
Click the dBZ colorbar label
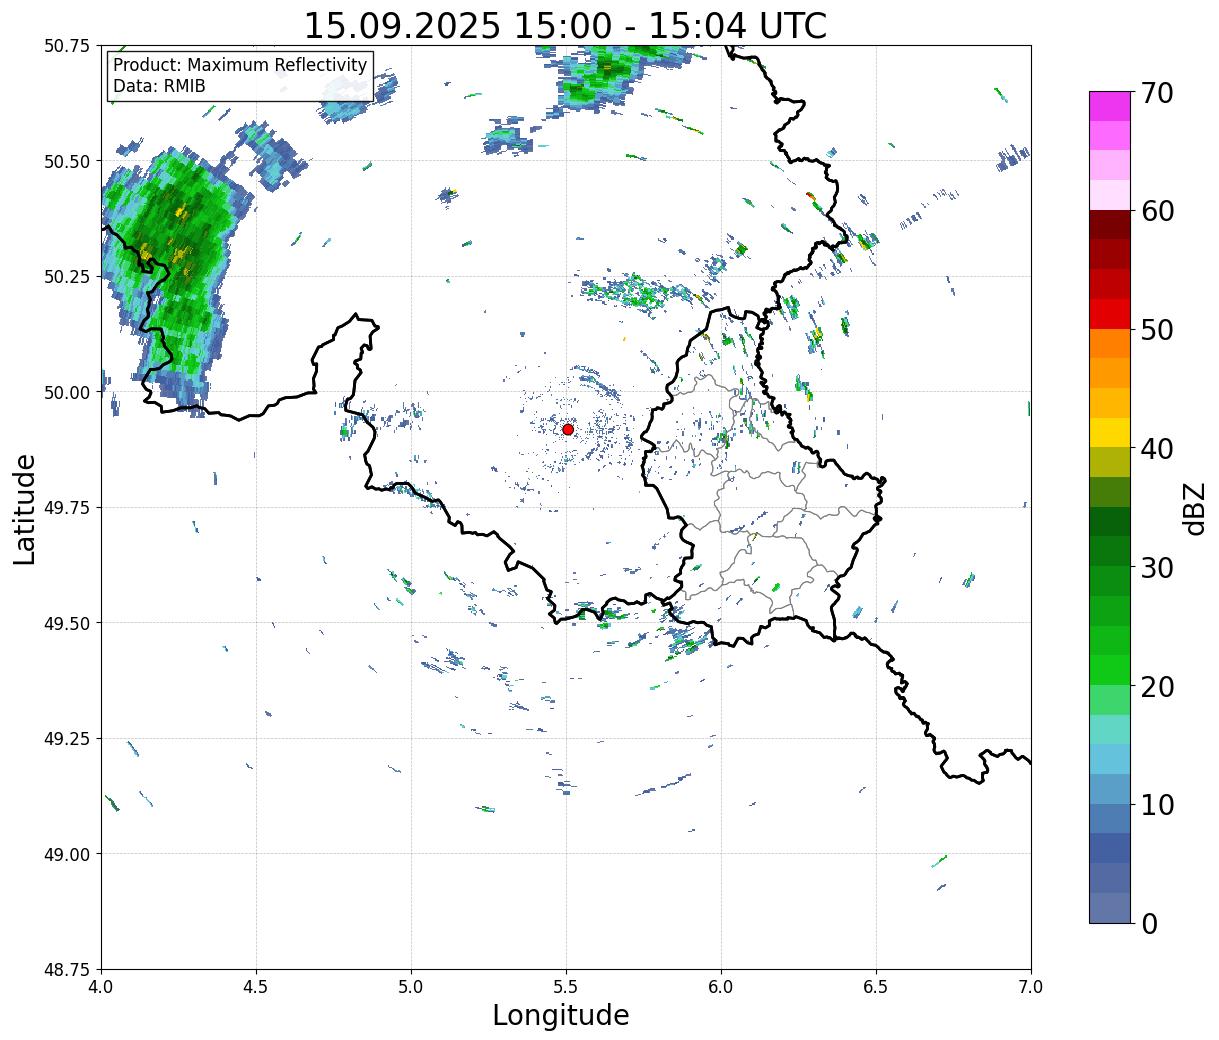tap(1194, 508)
